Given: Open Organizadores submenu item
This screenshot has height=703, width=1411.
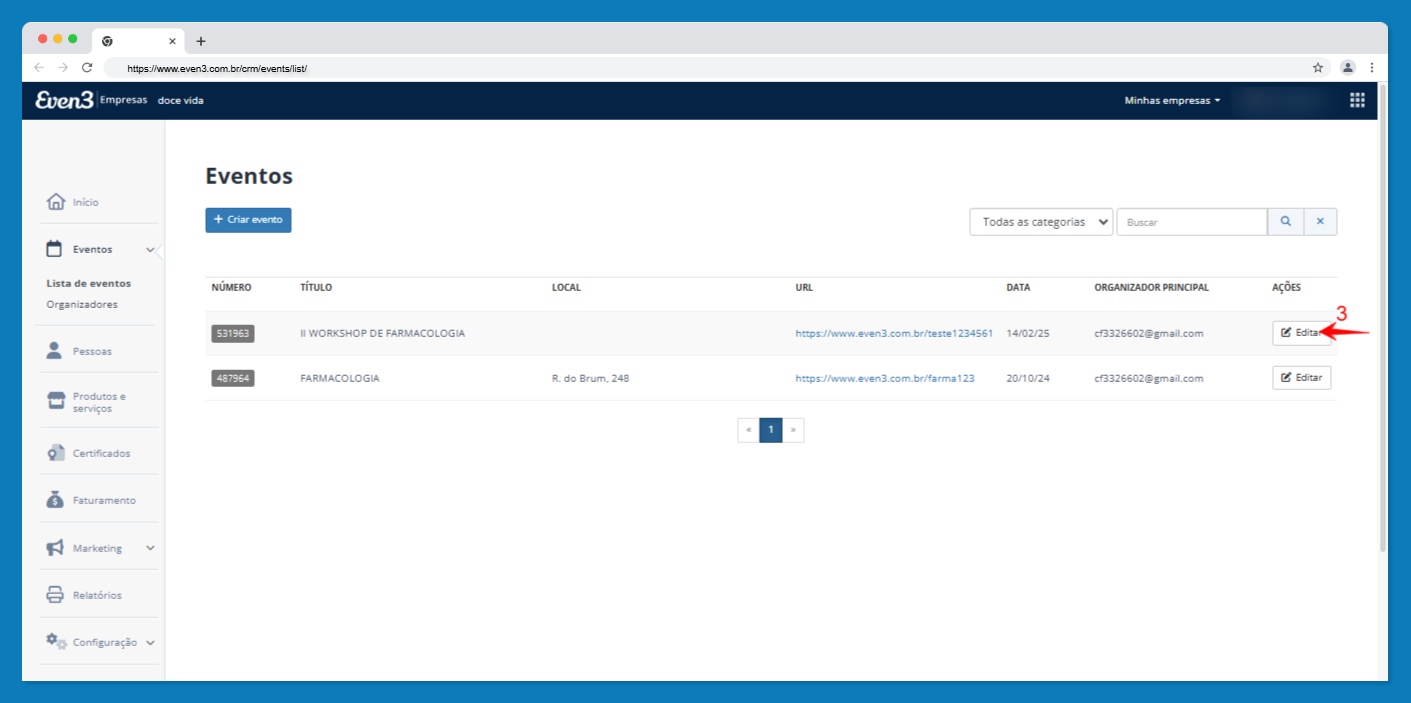Looking at the screenshot, I should pyautogui.click(x=82, y=304).
